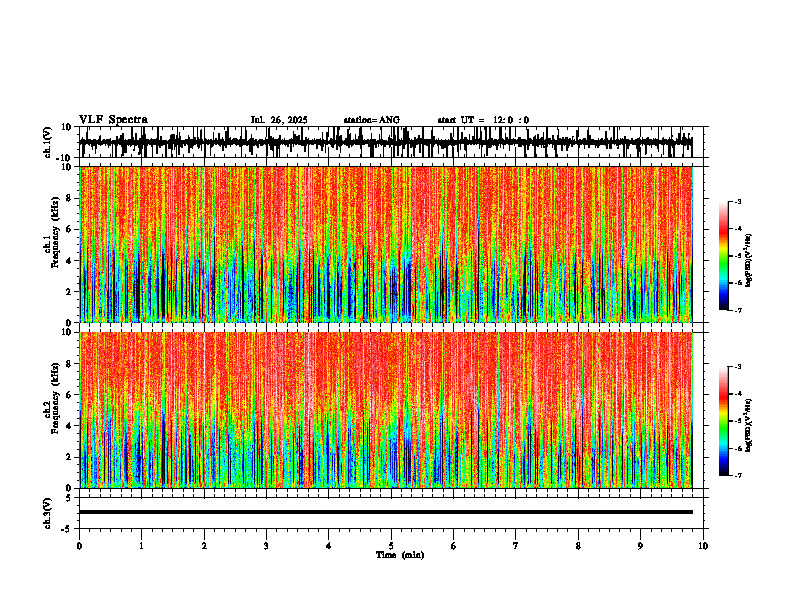792x612 pixels.
Task: Click inside the ch.2 spectrogram plot
Action: click(385, 410)
